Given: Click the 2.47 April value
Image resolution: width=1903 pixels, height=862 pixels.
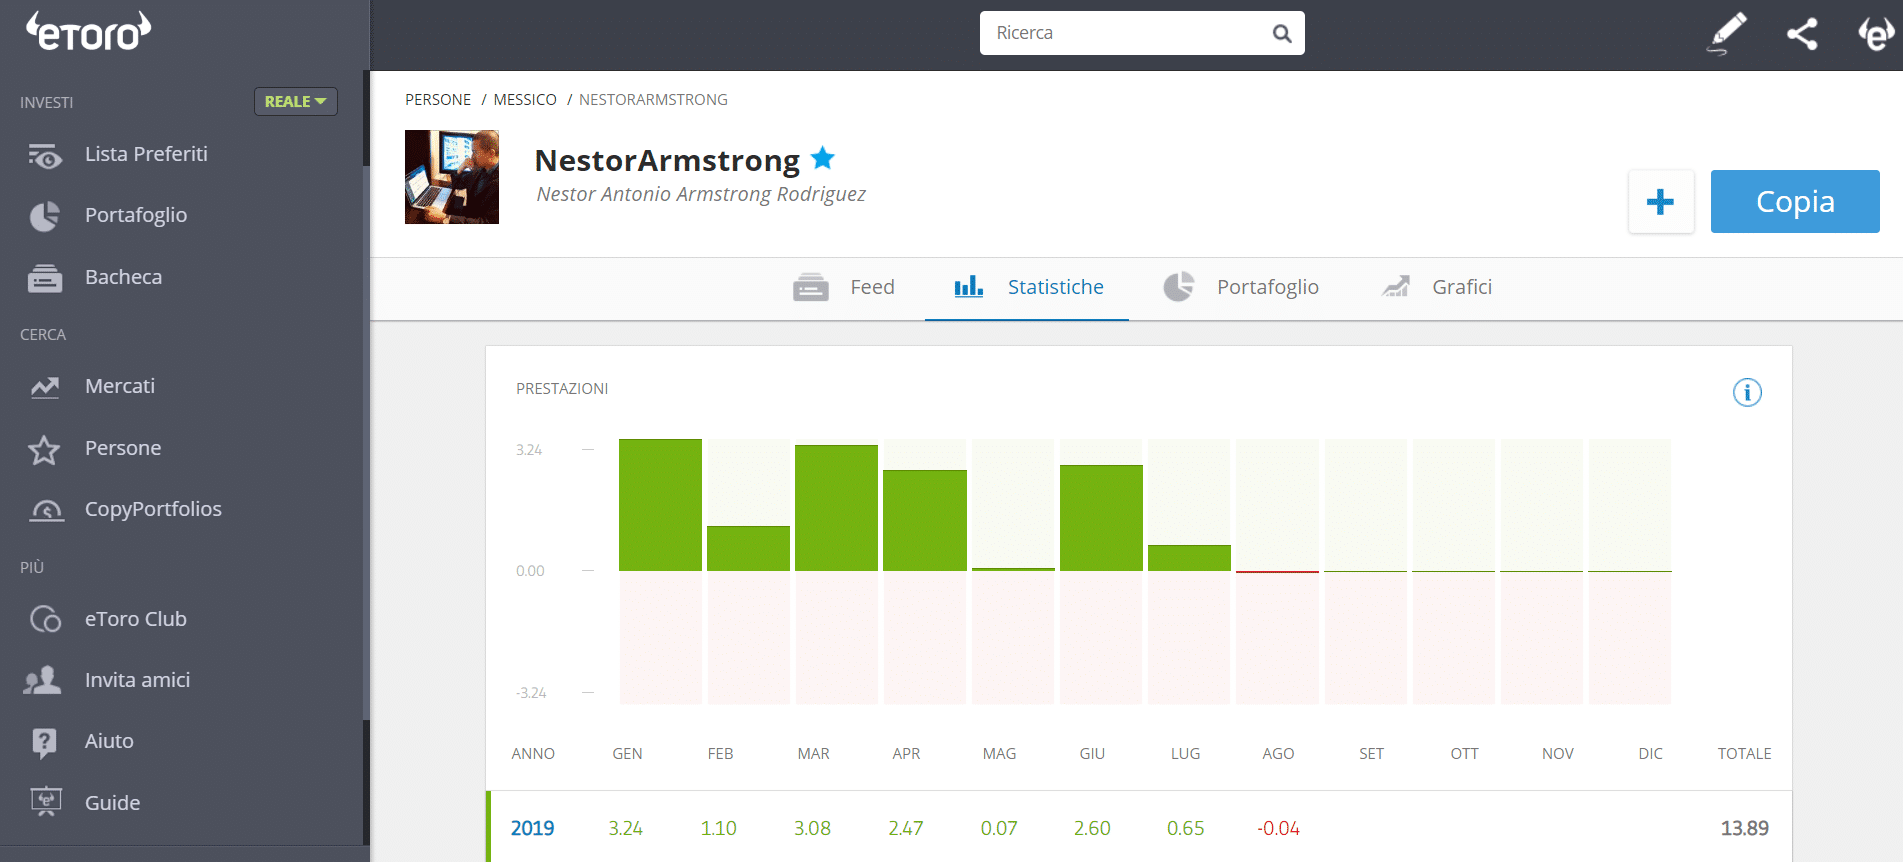Looking at the screenshot, I should [906, 828].
